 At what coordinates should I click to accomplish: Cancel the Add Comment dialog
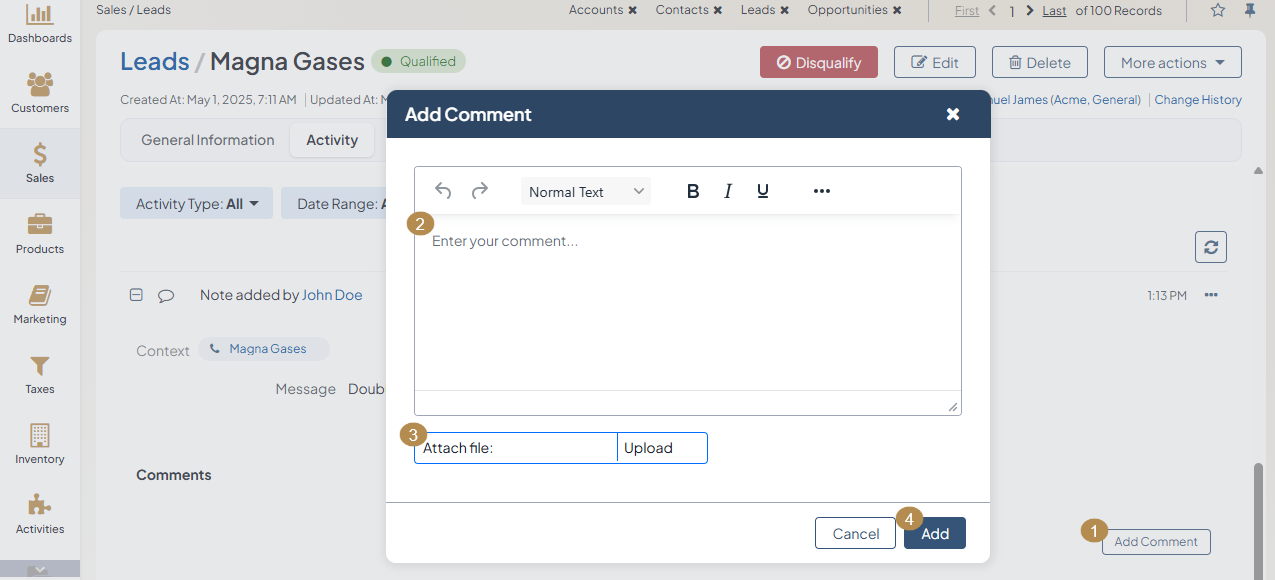[x=856, y=533]
